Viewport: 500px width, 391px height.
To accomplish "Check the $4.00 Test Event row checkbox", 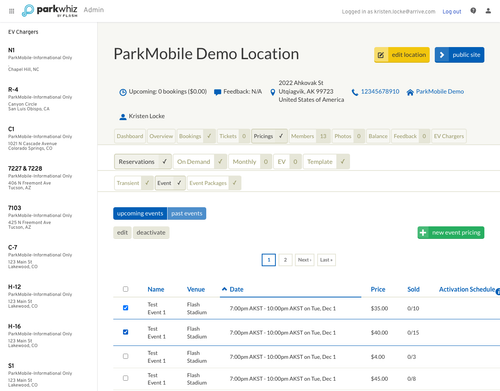I will (126, 356).
